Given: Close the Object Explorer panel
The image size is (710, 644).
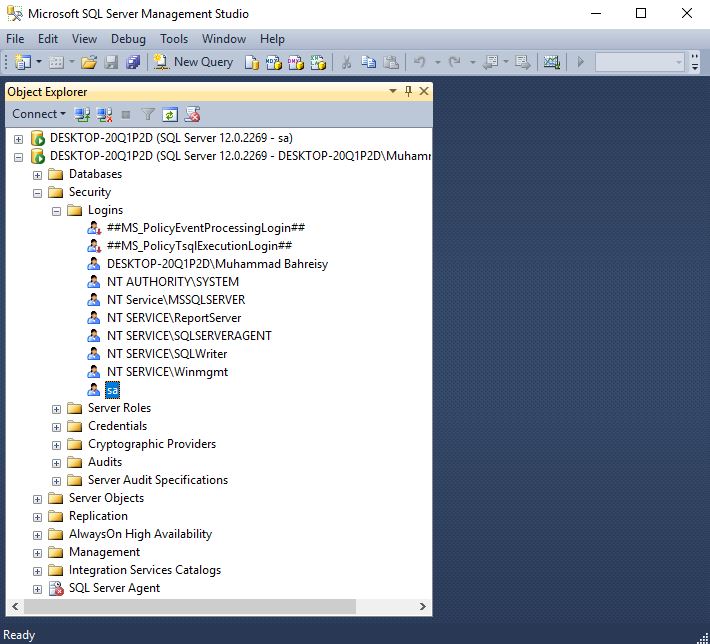Looking at the screenshot, I should point(424,91).
